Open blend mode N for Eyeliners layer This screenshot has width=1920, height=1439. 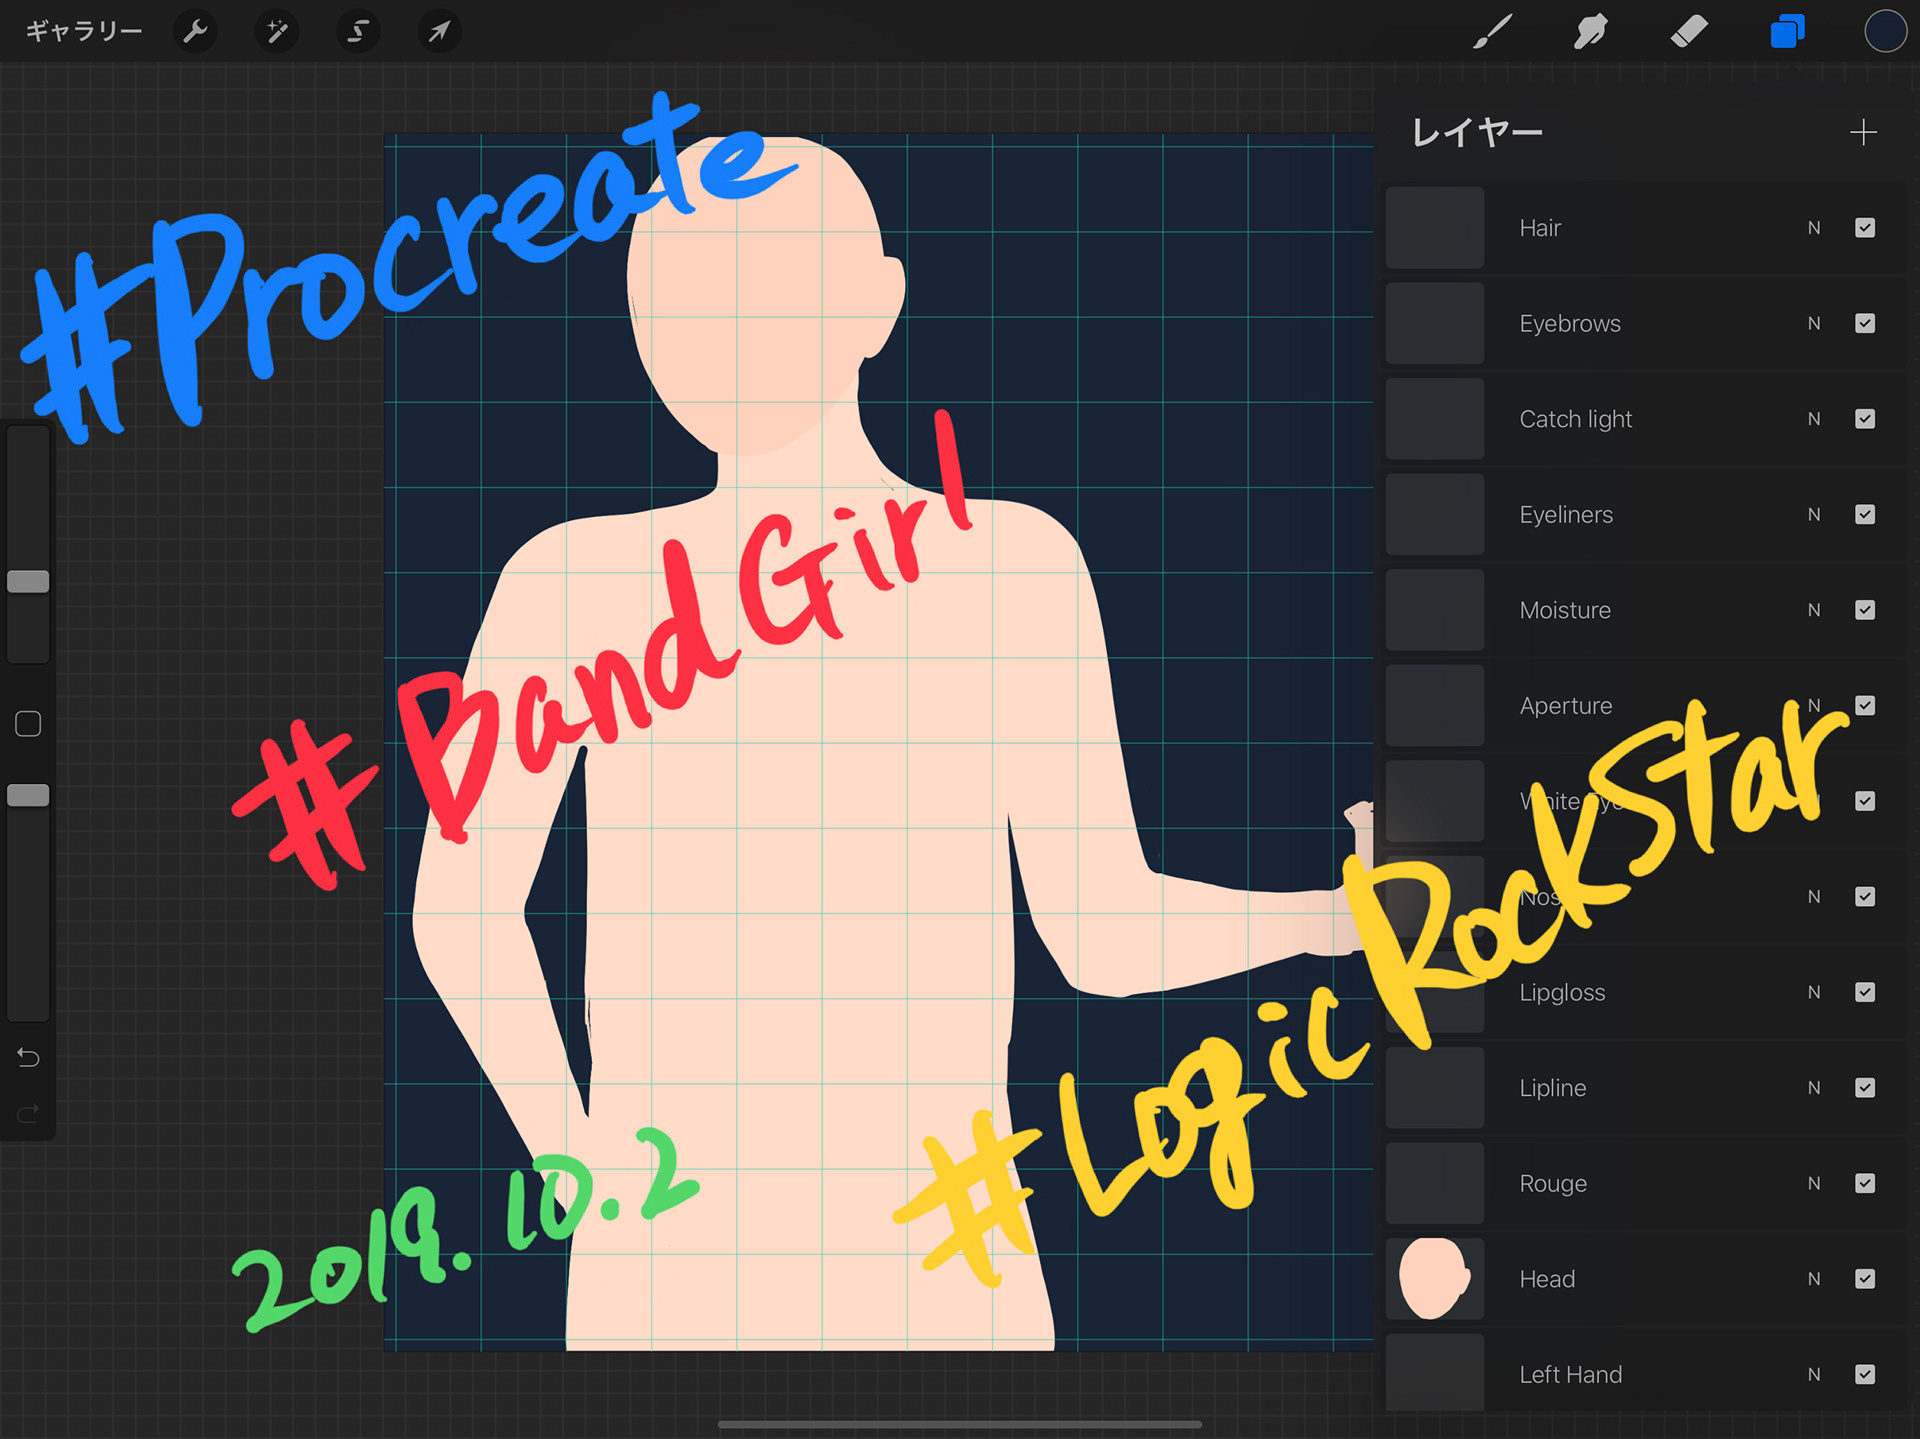[1814, 514]
